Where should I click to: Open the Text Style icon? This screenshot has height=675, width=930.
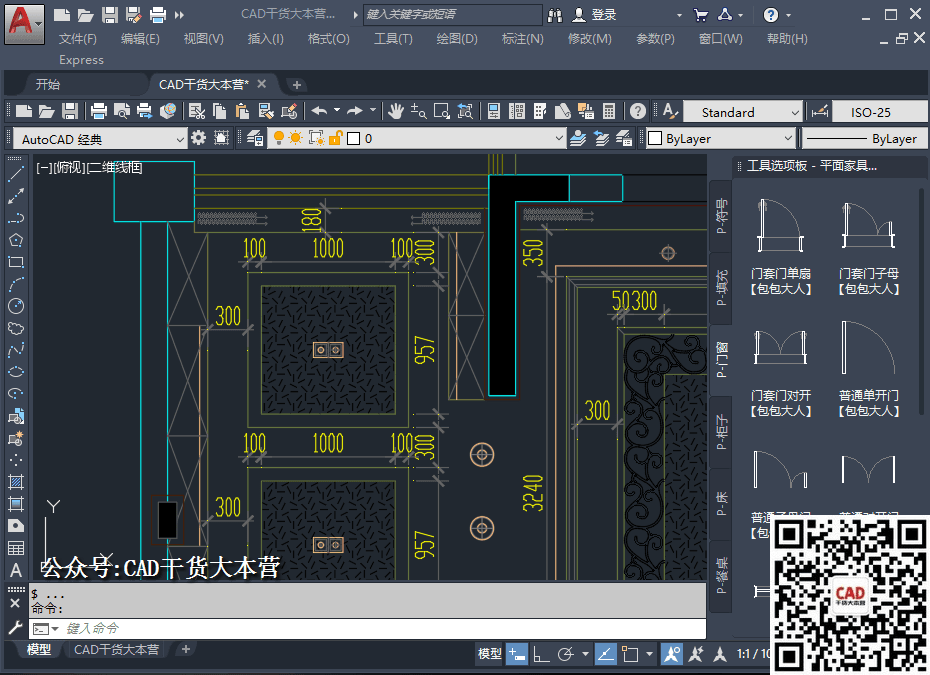(x=670, y=111)
